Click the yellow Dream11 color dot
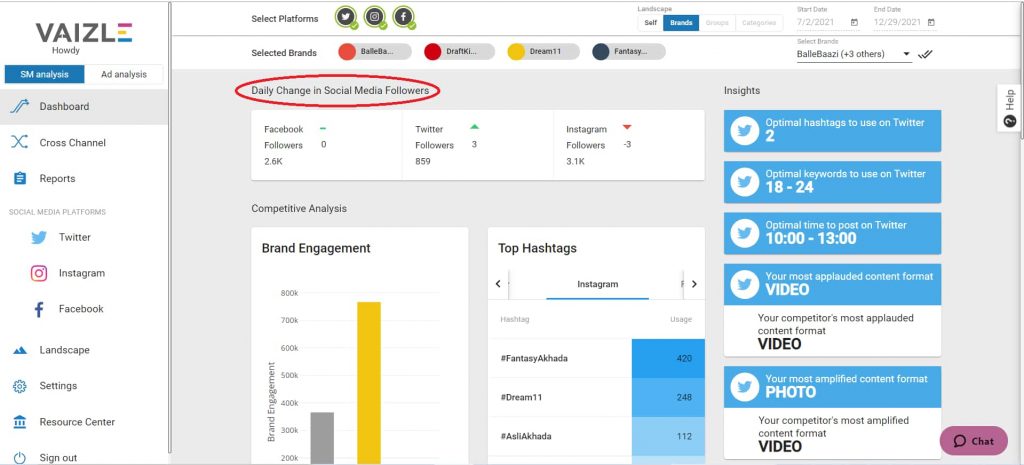 pos(517,52)
